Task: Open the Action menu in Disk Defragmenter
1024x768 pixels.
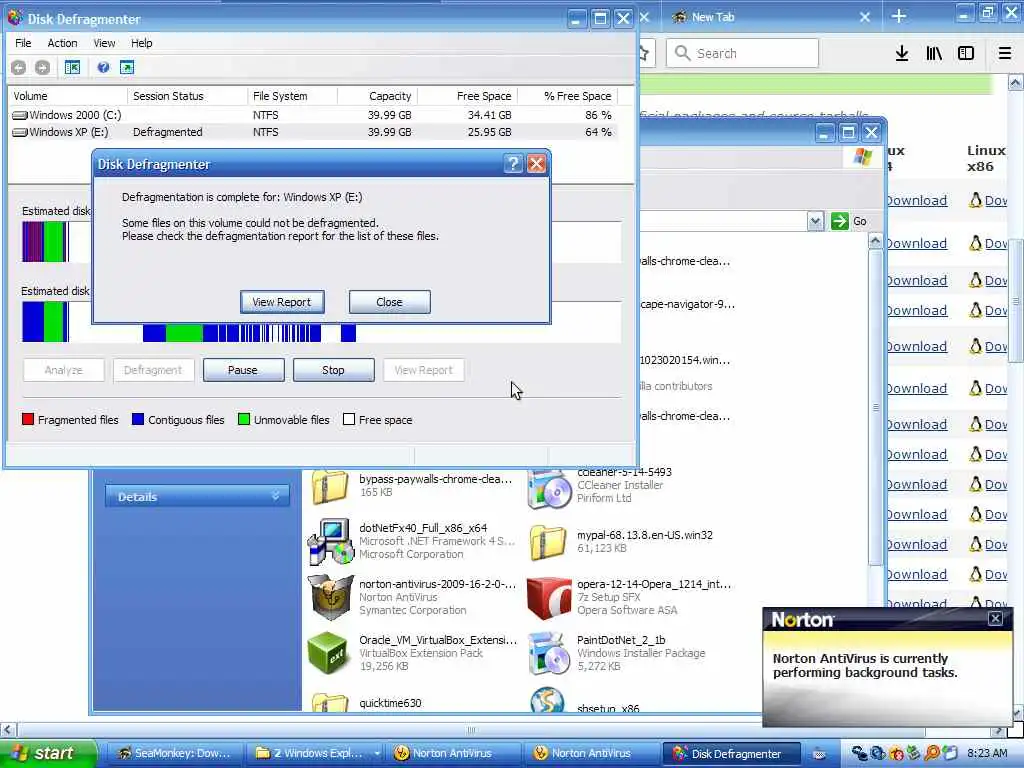Action: 62,43
